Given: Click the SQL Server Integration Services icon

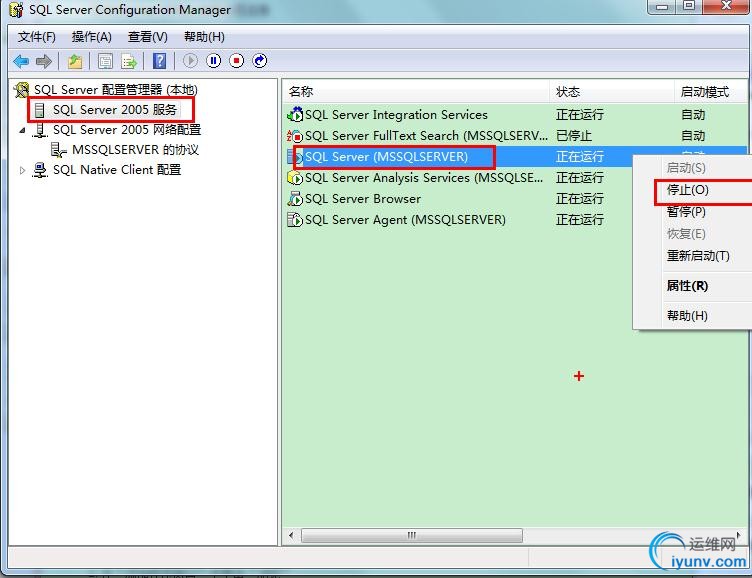Looking at the screenshot, I should (x=295, y=115).
